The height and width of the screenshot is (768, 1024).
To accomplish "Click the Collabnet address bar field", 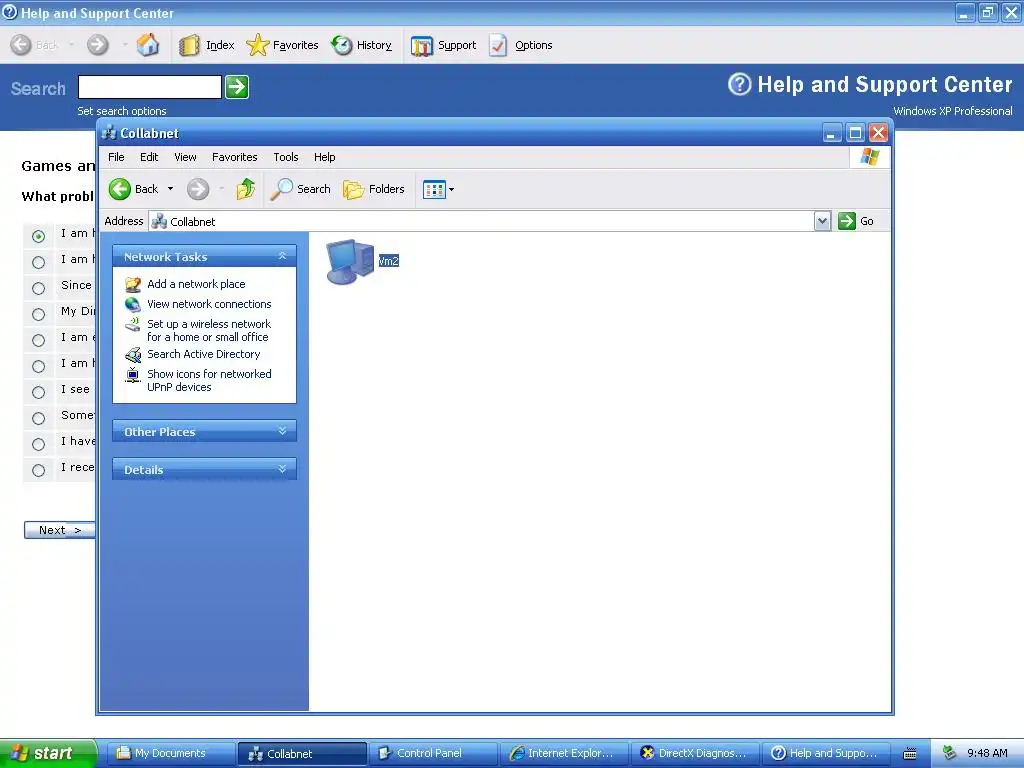I will [482, 221].
